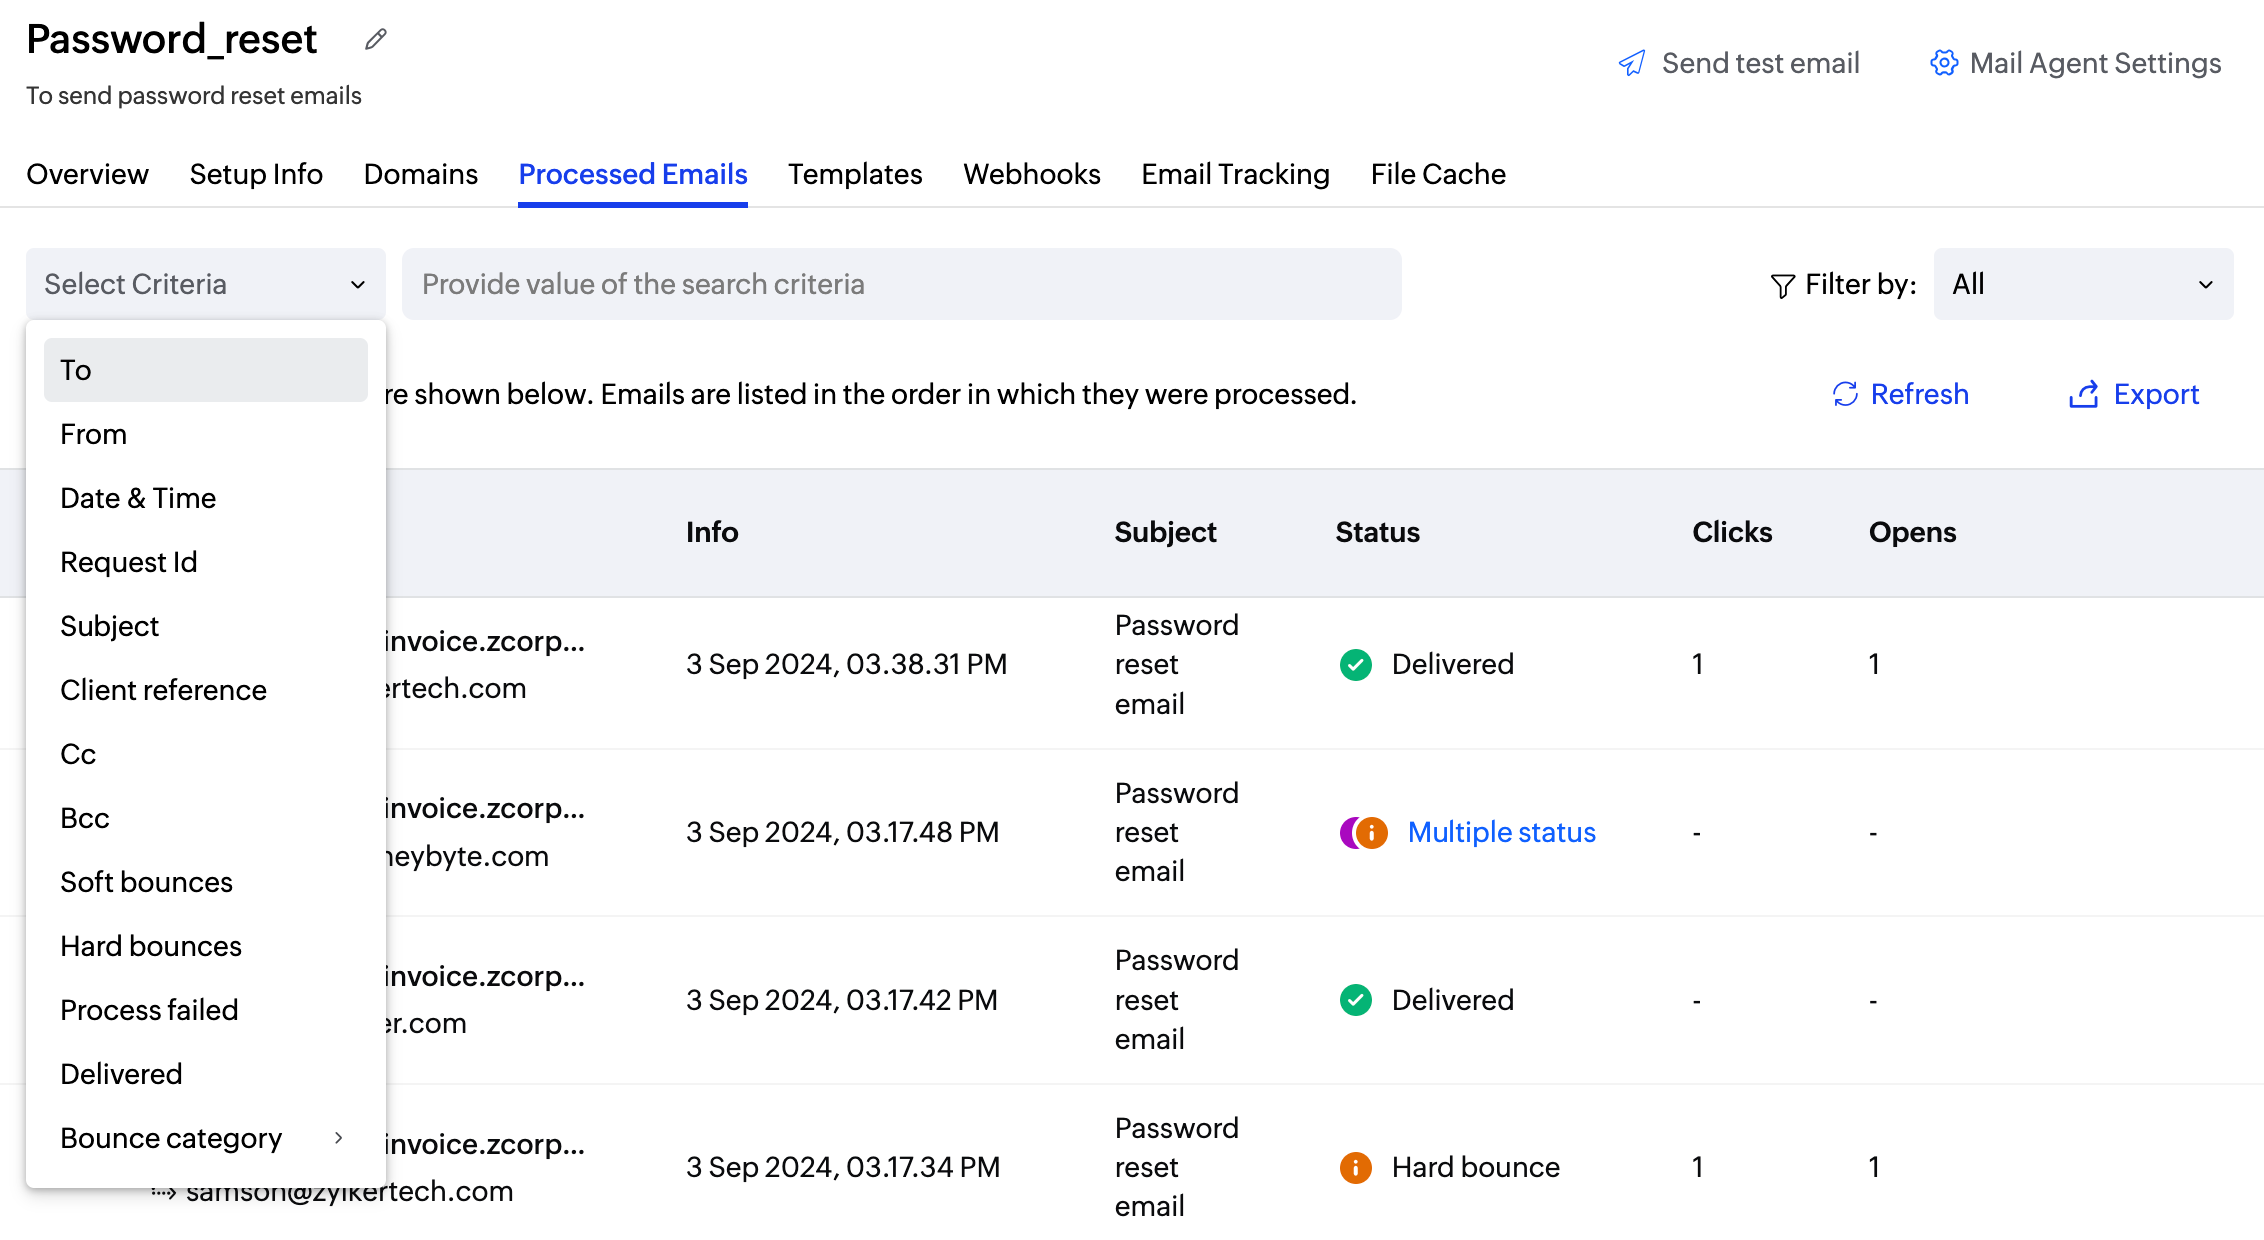The height and width of the screenshot is (1240, 2264).
Task: Click the Refresh circular arrows icon
Action: (1845, 394)
